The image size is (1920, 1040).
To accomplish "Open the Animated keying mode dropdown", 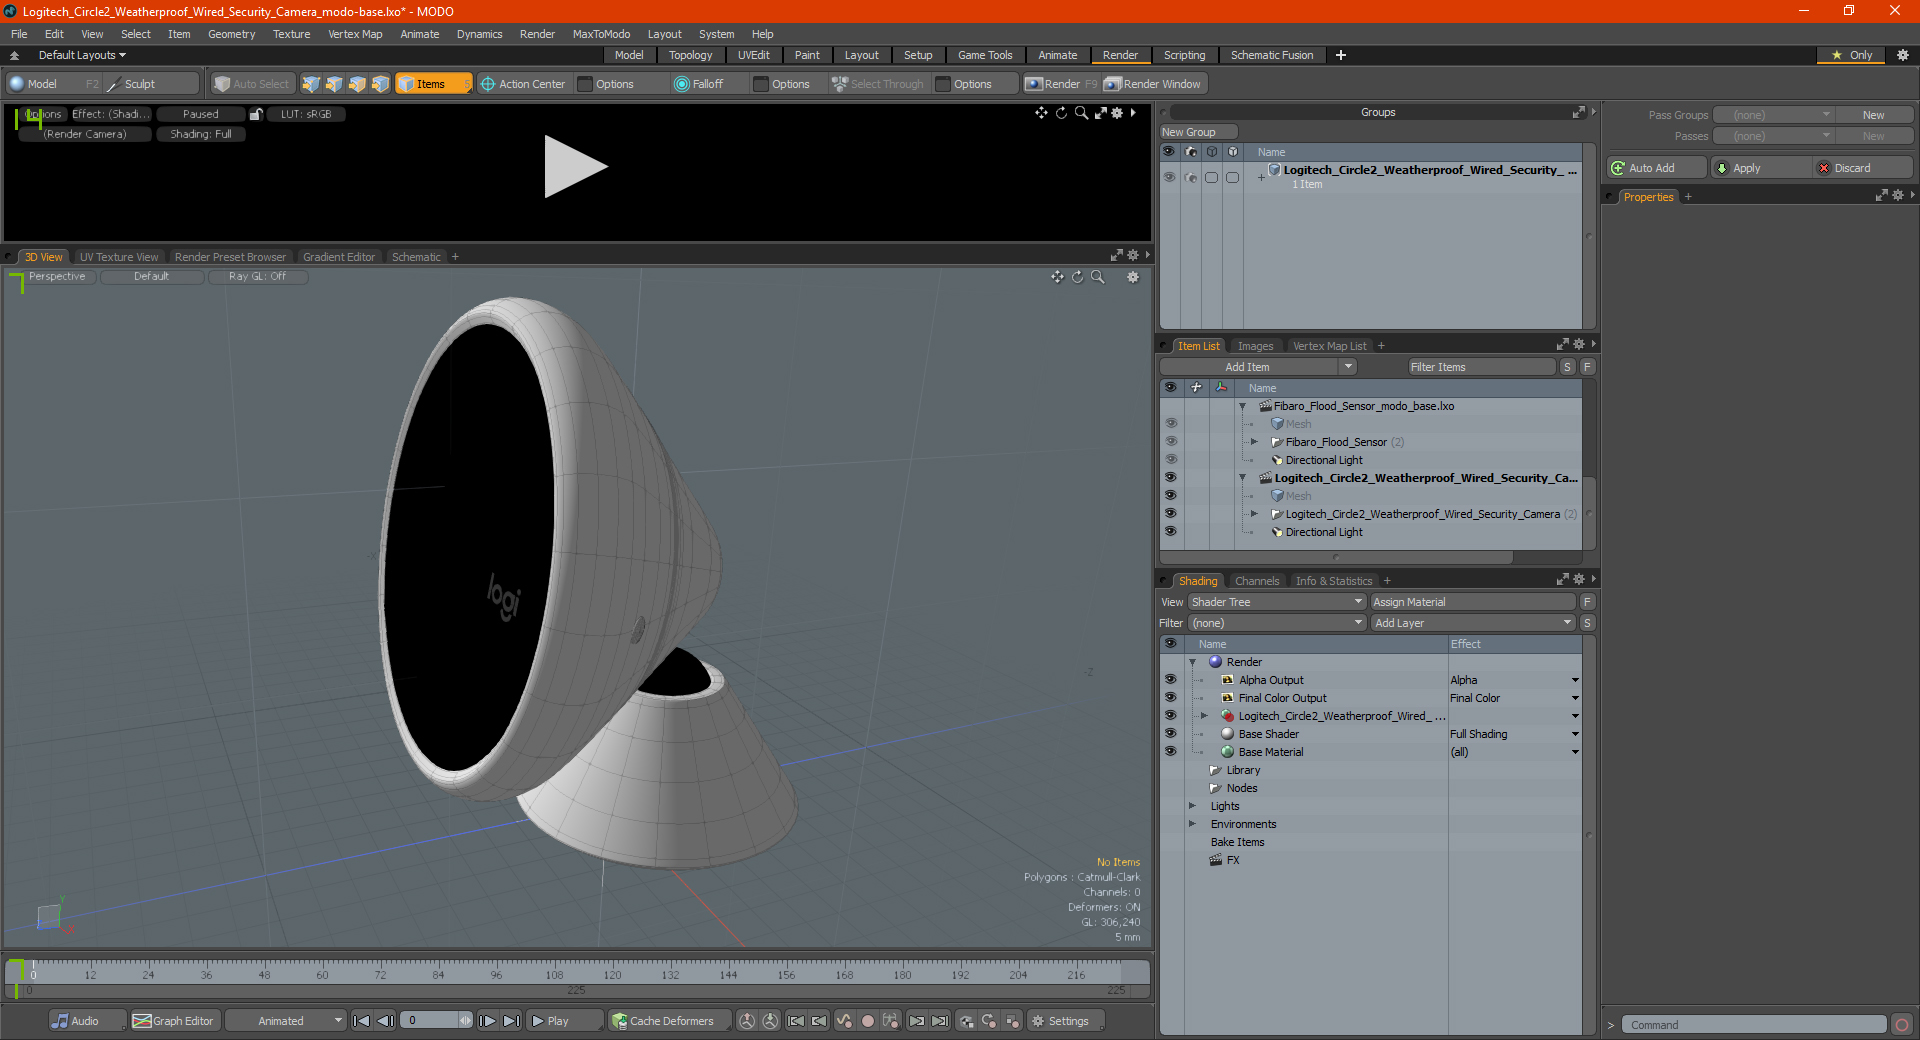I will pos(286,1021).
